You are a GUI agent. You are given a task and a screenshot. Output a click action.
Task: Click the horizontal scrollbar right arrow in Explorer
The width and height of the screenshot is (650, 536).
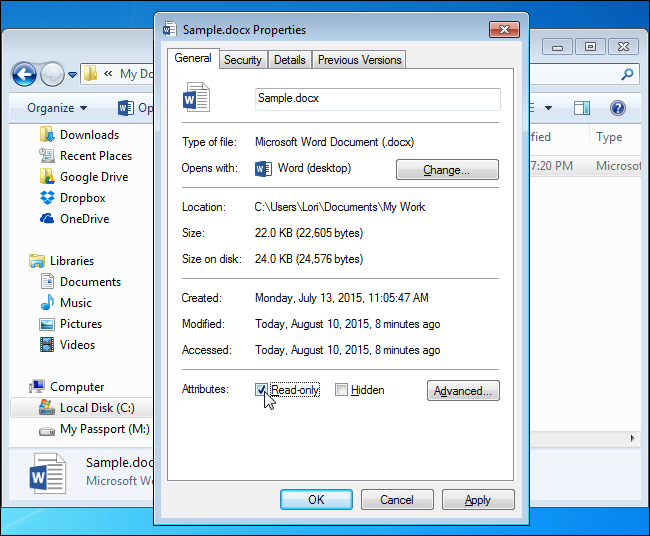pos(633,438)
